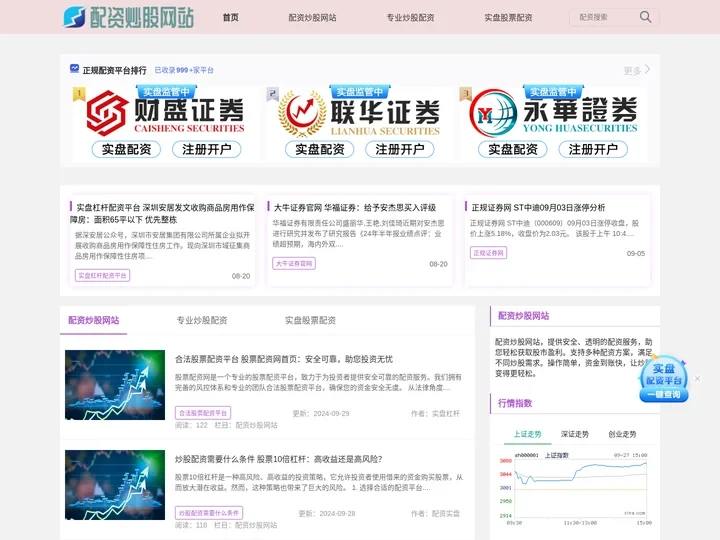Screen dimensions: 720x540
Task: Open the 首页 nav item
Action: (x=231, y=17)
